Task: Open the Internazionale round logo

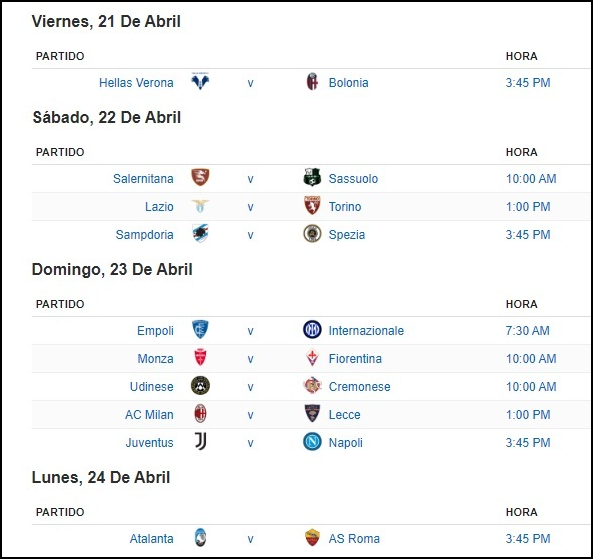Action: click(x=312, y=329)
